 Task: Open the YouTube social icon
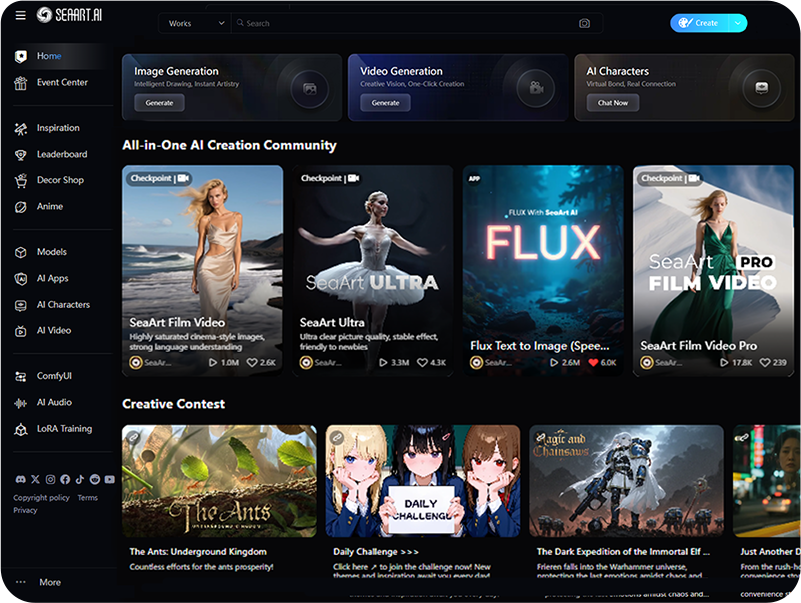(110, 480)
